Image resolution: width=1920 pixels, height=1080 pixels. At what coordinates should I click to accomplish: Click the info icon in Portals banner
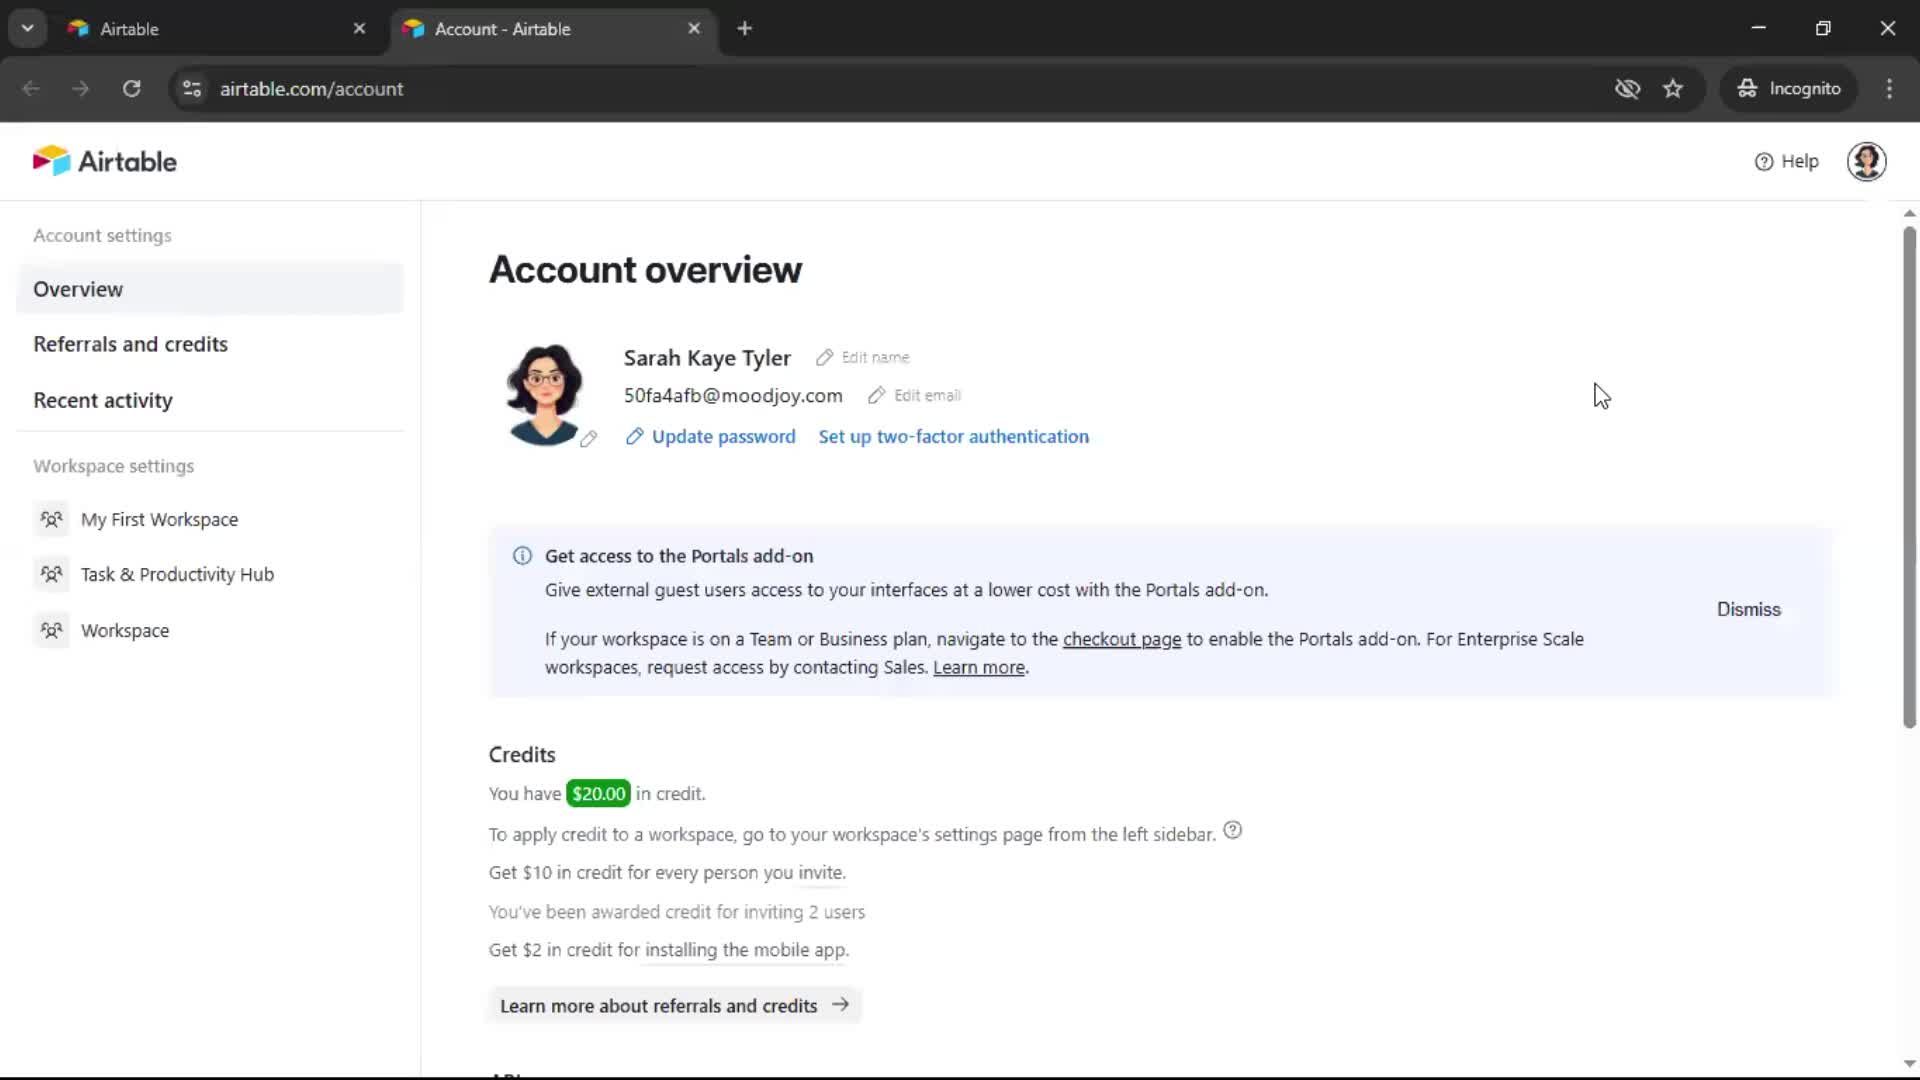[x=522, y=556]
